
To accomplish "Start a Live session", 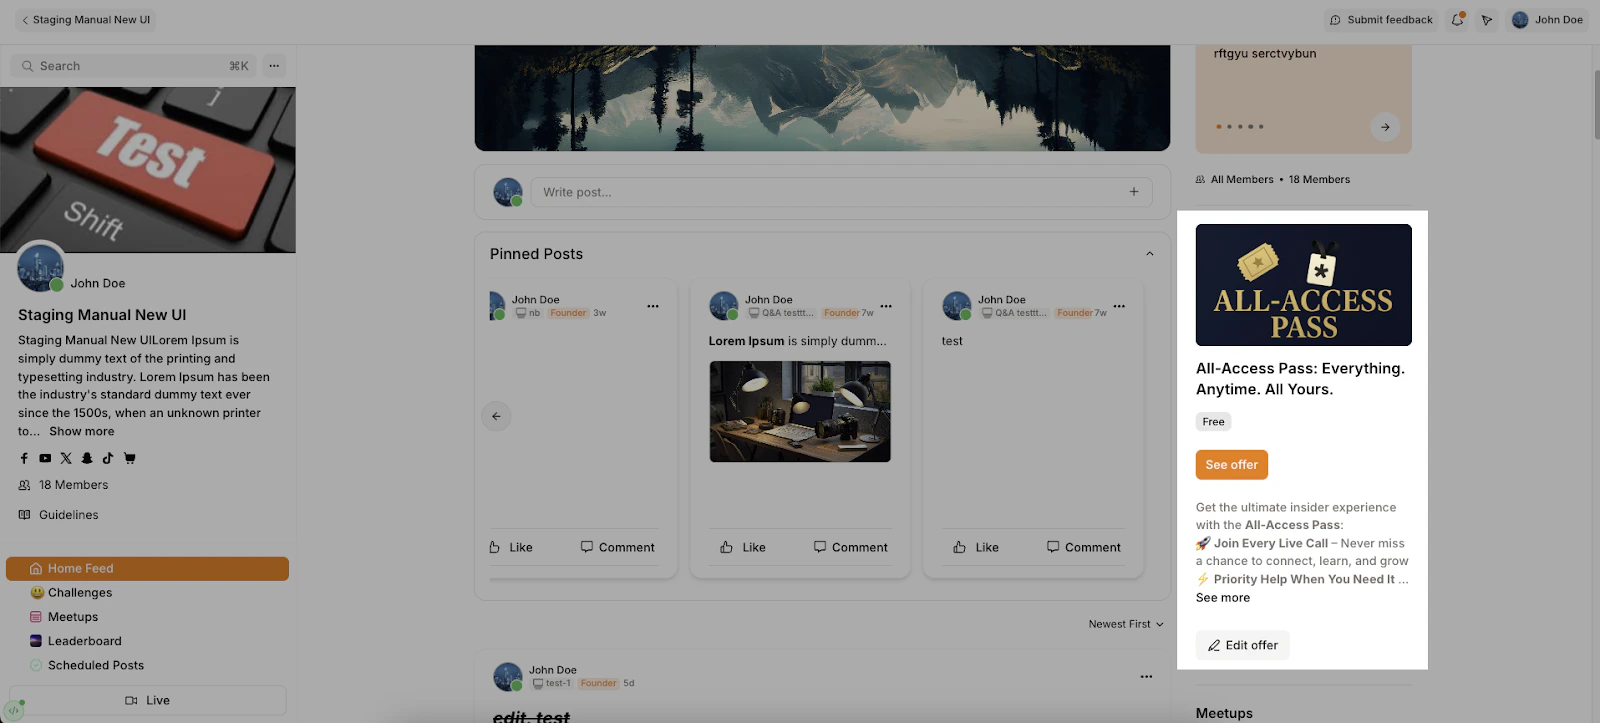I will (147, 700).
